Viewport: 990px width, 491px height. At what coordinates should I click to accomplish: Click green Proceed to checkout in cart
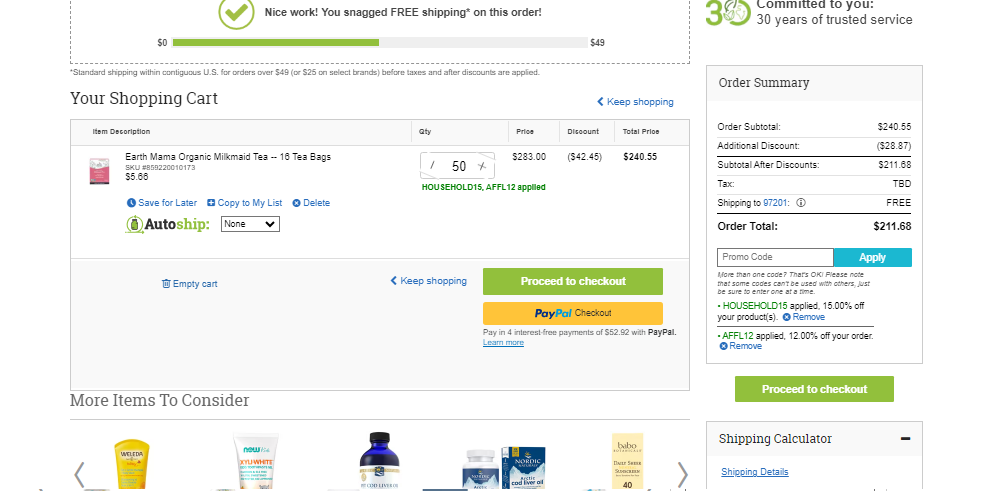pyautogui.click(x=573, y=281)
